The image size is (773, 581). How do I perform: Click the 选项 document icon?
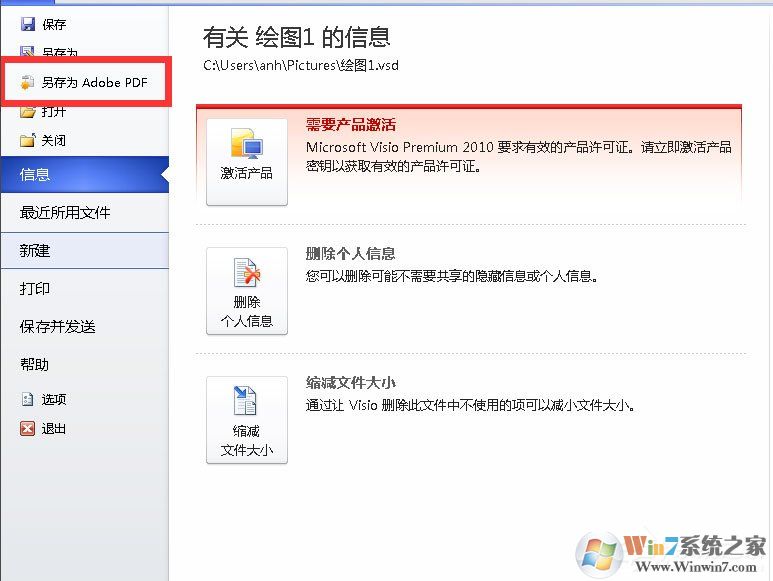tap(28, 399)
